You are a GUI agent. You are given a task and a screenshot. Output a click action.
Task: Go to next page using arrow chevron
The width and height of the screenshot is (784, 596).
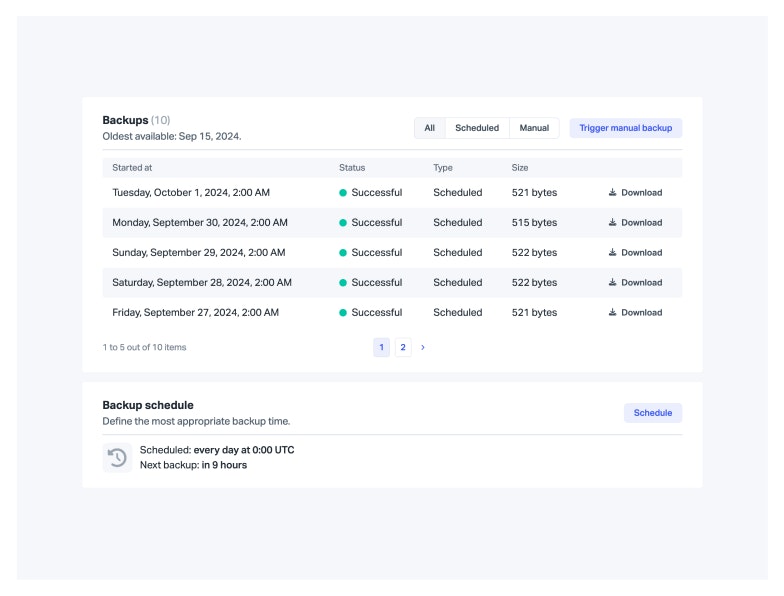pos(423,348)
